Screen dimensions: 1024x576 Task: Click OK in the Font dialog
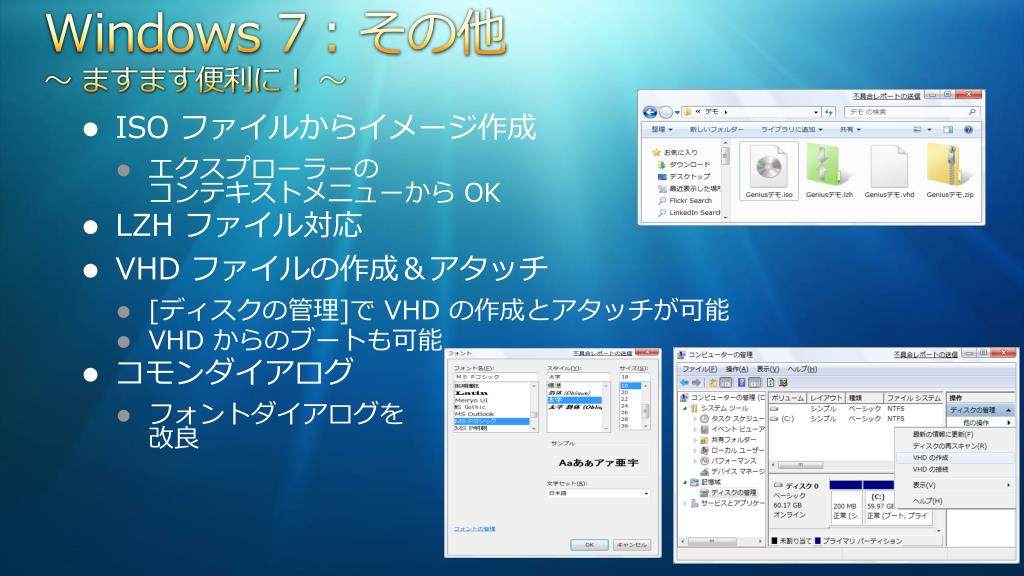[589, 545]
